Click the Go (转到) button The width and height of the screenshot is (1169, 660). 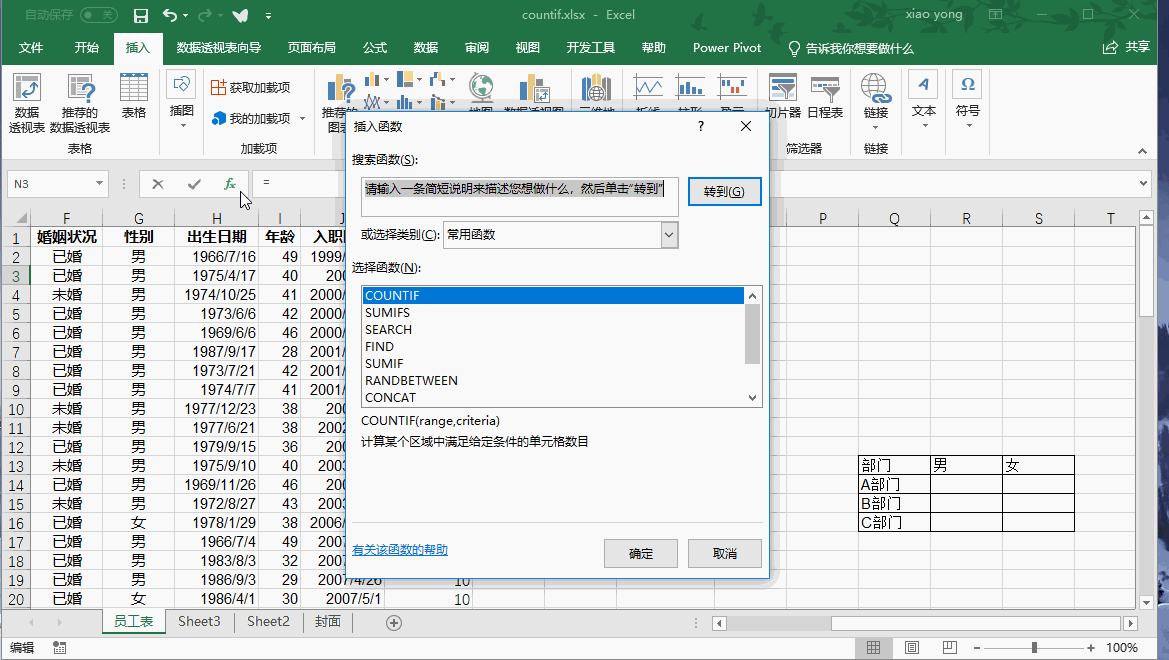(x=724, y=192)
